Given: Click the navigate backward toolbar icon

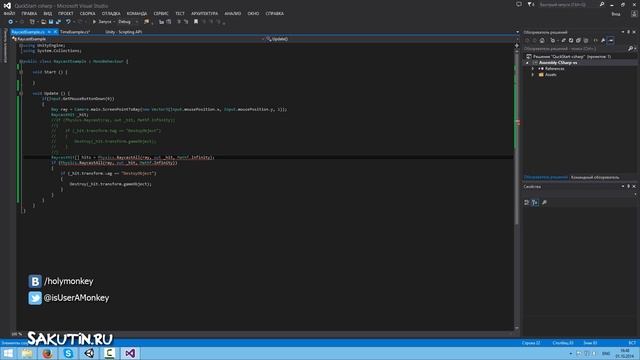Looking at the screenshot, I should (x=10, y=22).
